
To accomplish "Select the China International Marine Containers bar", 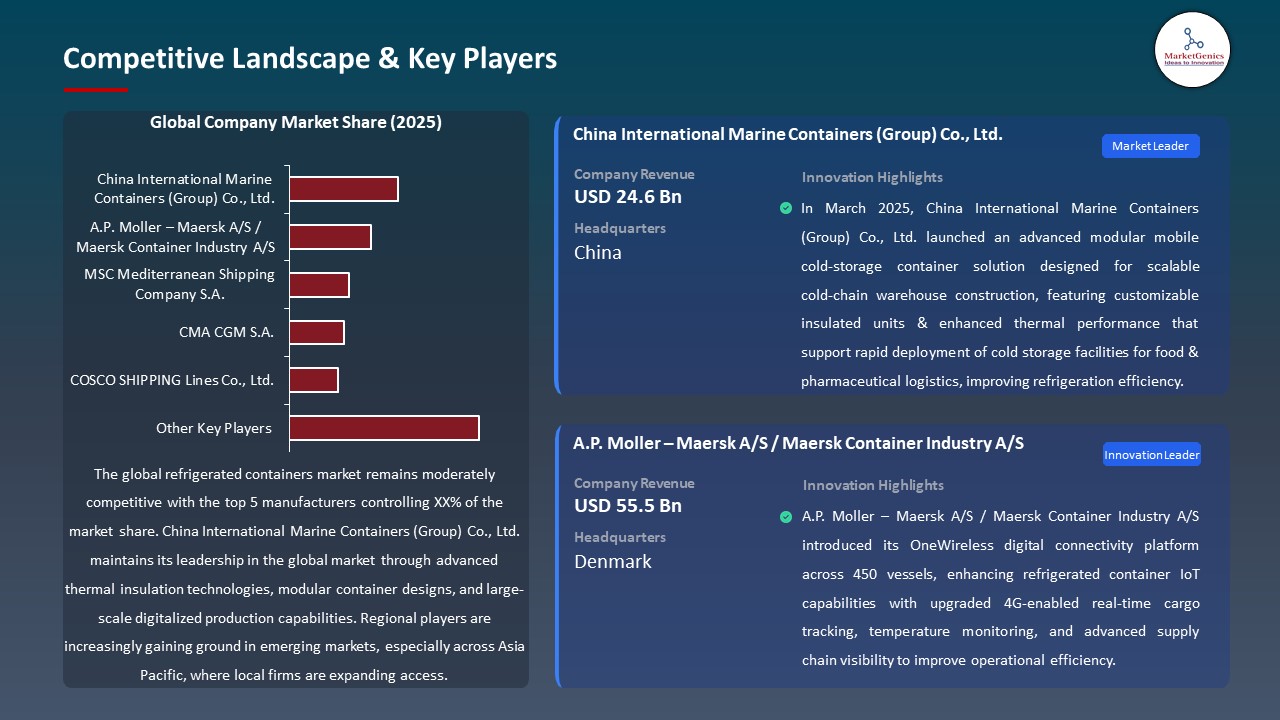I will click(344, 189).
